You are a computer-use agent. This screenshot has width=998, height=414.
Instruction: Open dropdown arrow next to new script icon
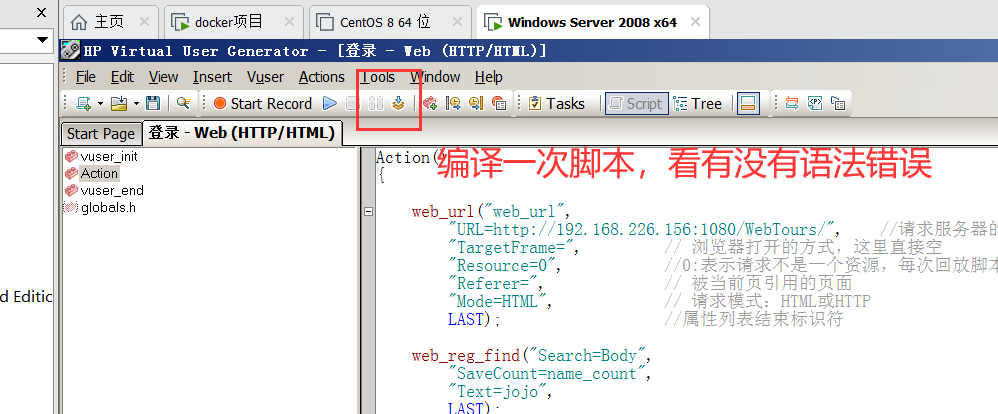[x=99, y=103]
